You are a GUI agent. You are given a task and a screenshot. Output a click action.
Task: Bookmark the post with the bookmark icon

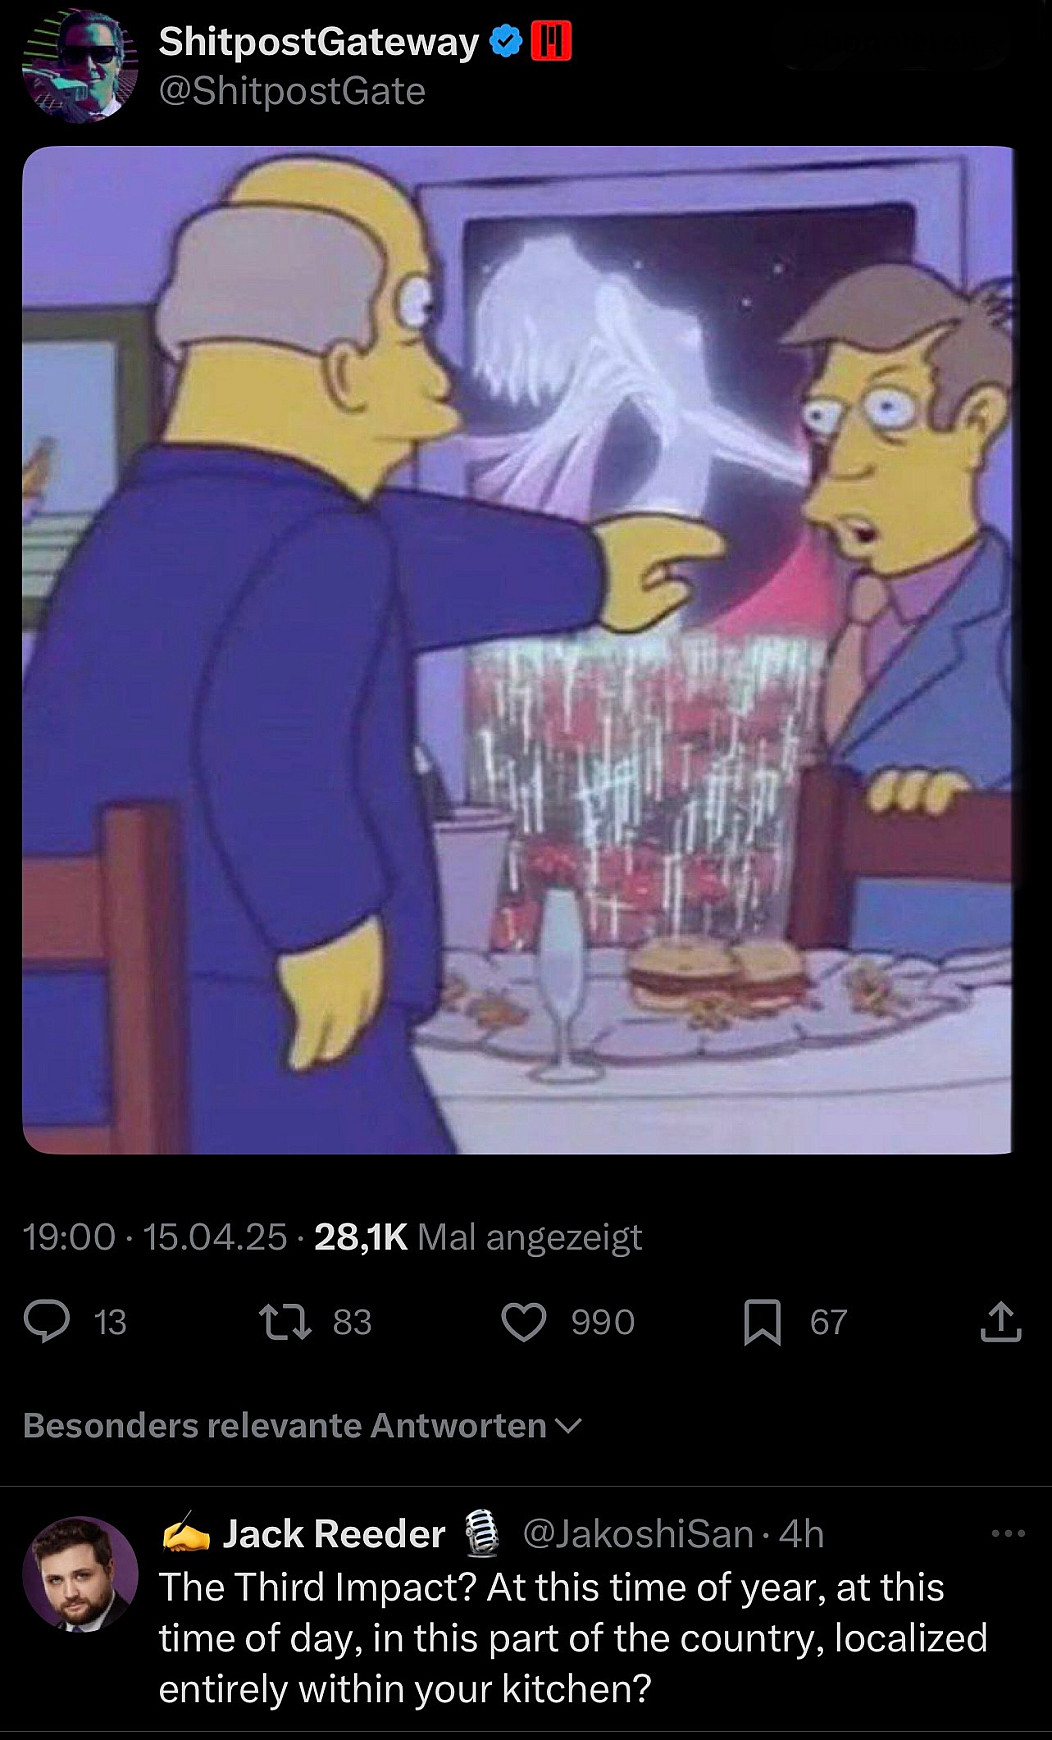762,1322
